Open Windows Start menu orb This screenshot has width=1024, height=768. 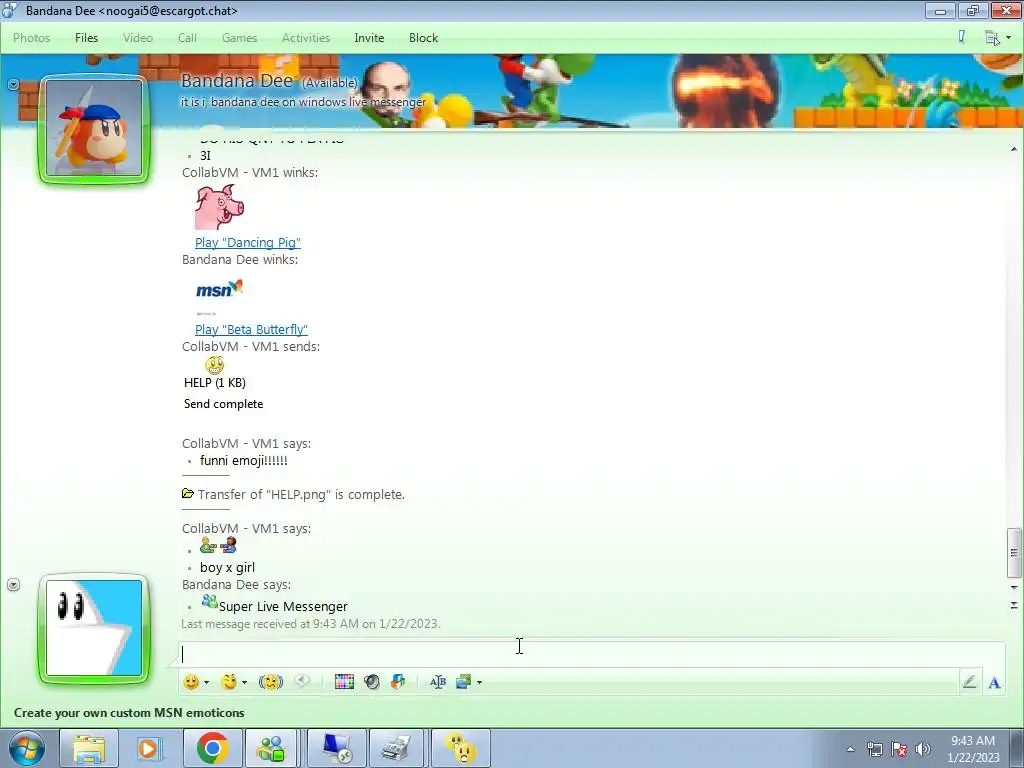[27, 748]
